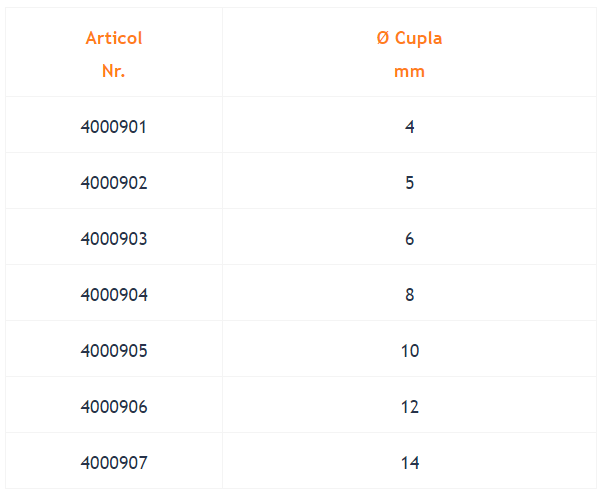The height and width of the screenshot is (496, 606).
Task: Select article number 4000906
Action: tap(114, 407)
